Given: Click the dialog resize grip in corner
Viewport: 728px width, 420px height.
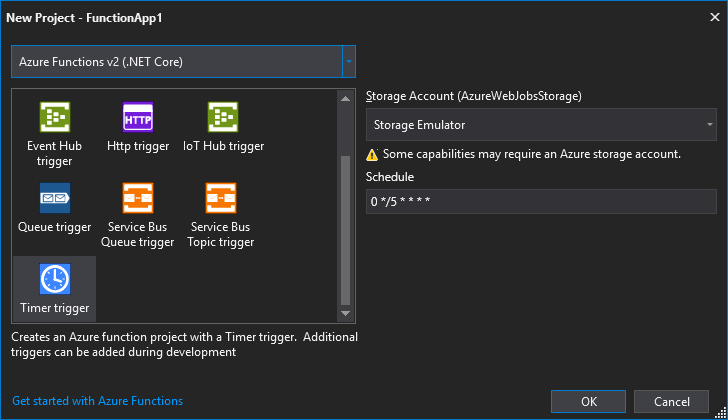Looking at the screenshot, I should click(720, 412).
